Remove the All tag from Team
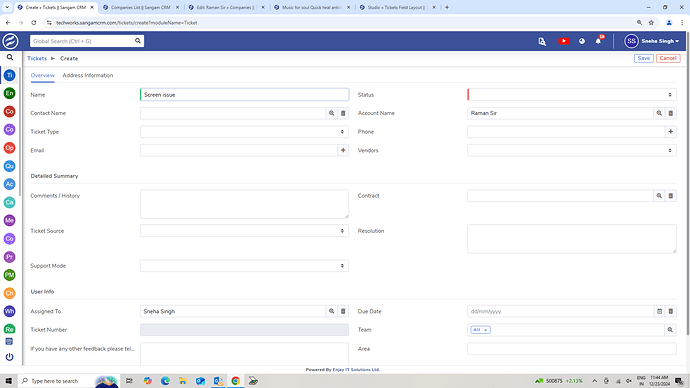Viewport: 690px width, 388px height. (x=485, y=330)
